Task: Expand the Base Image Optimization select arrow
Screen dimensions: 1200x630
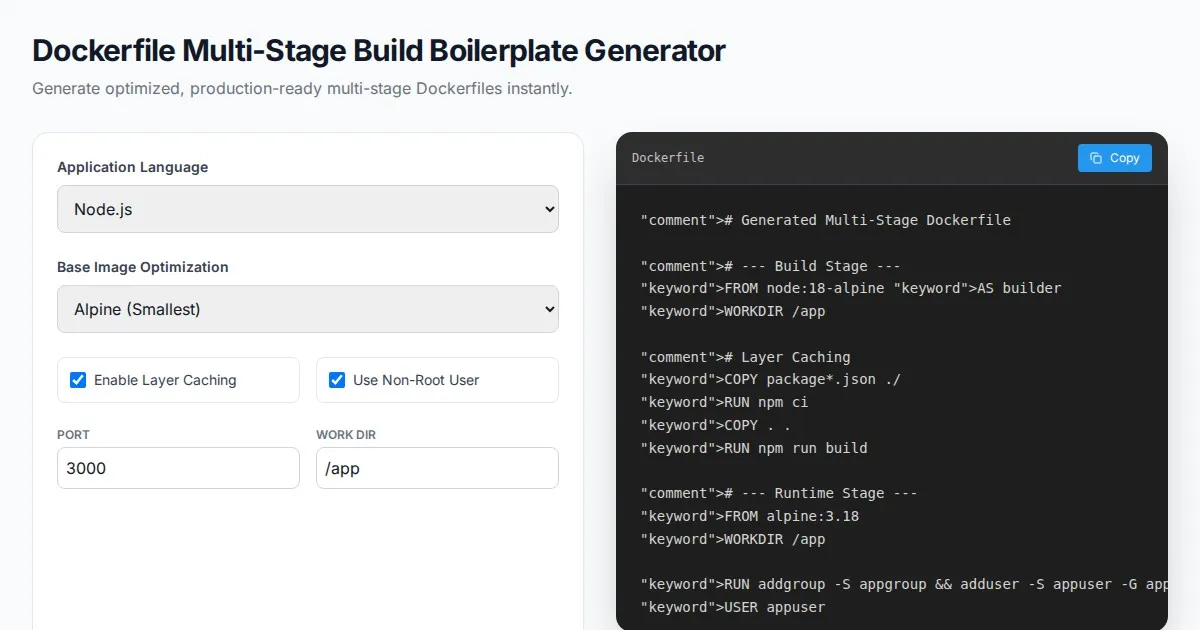Action: [548, 309]
